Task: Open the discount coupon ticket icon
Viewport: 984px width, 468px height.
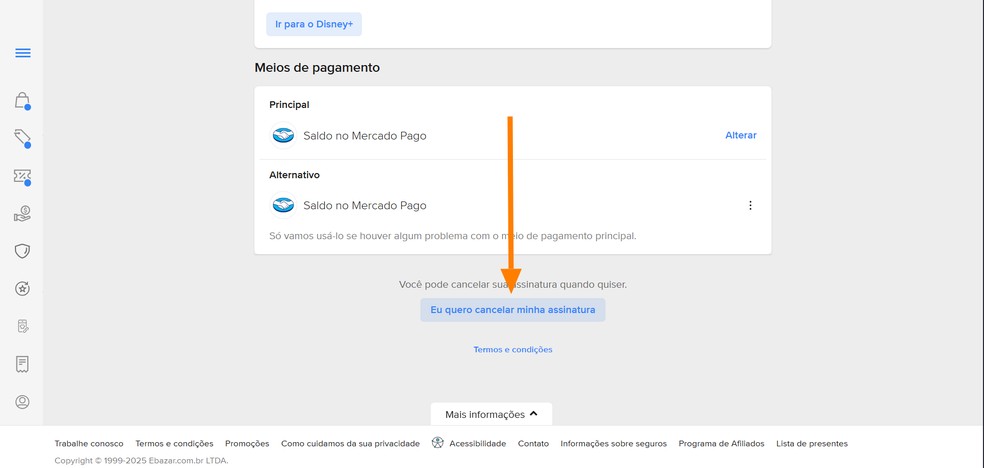Action: coord(22,176)
